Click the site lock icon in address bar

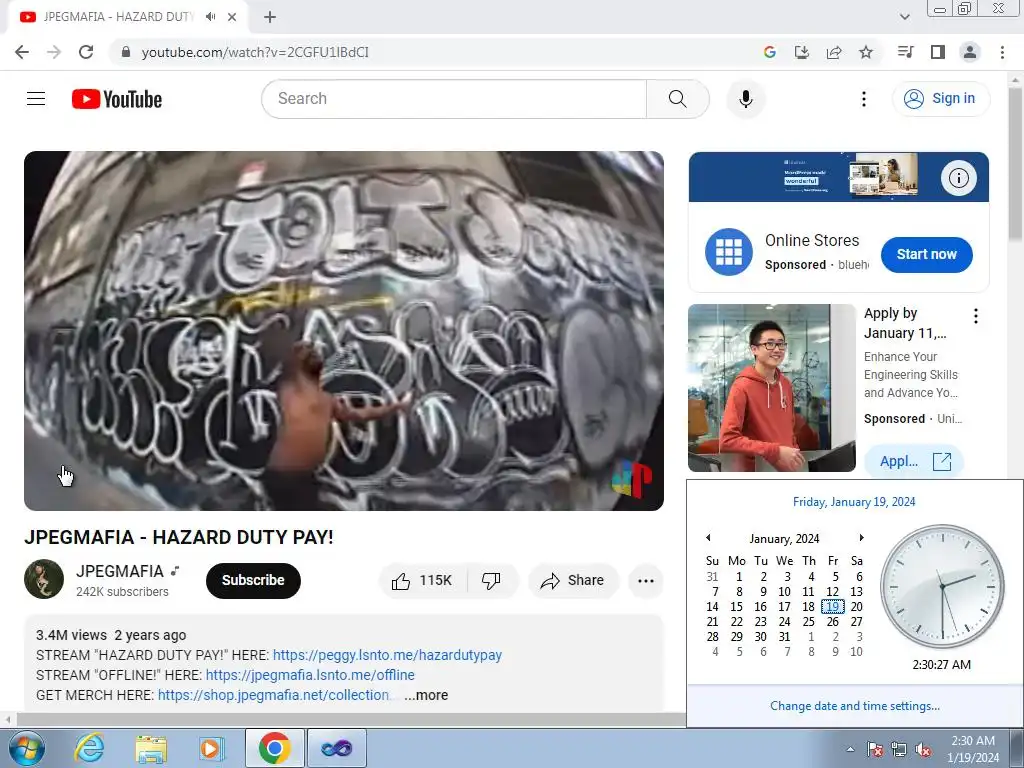point(126,52)
